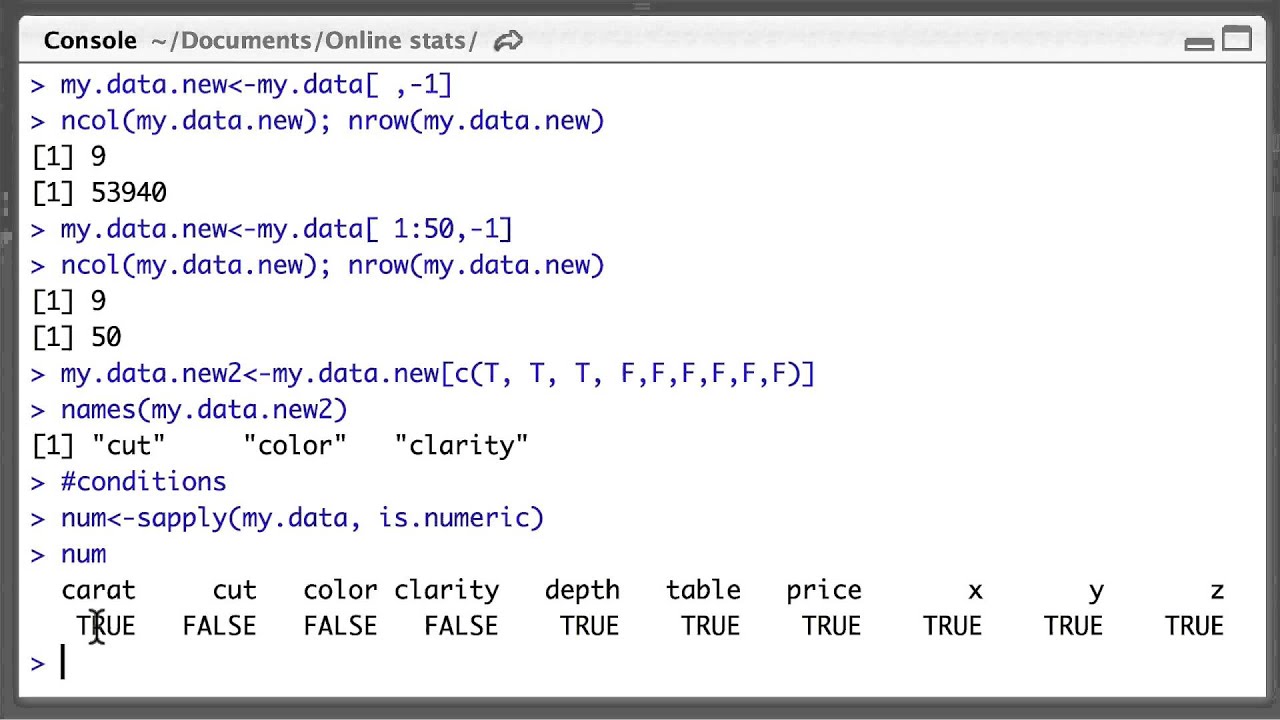Click the my.data.new2 assignment line
This screenshot has height=720, width=1280.
coord(437,373)
